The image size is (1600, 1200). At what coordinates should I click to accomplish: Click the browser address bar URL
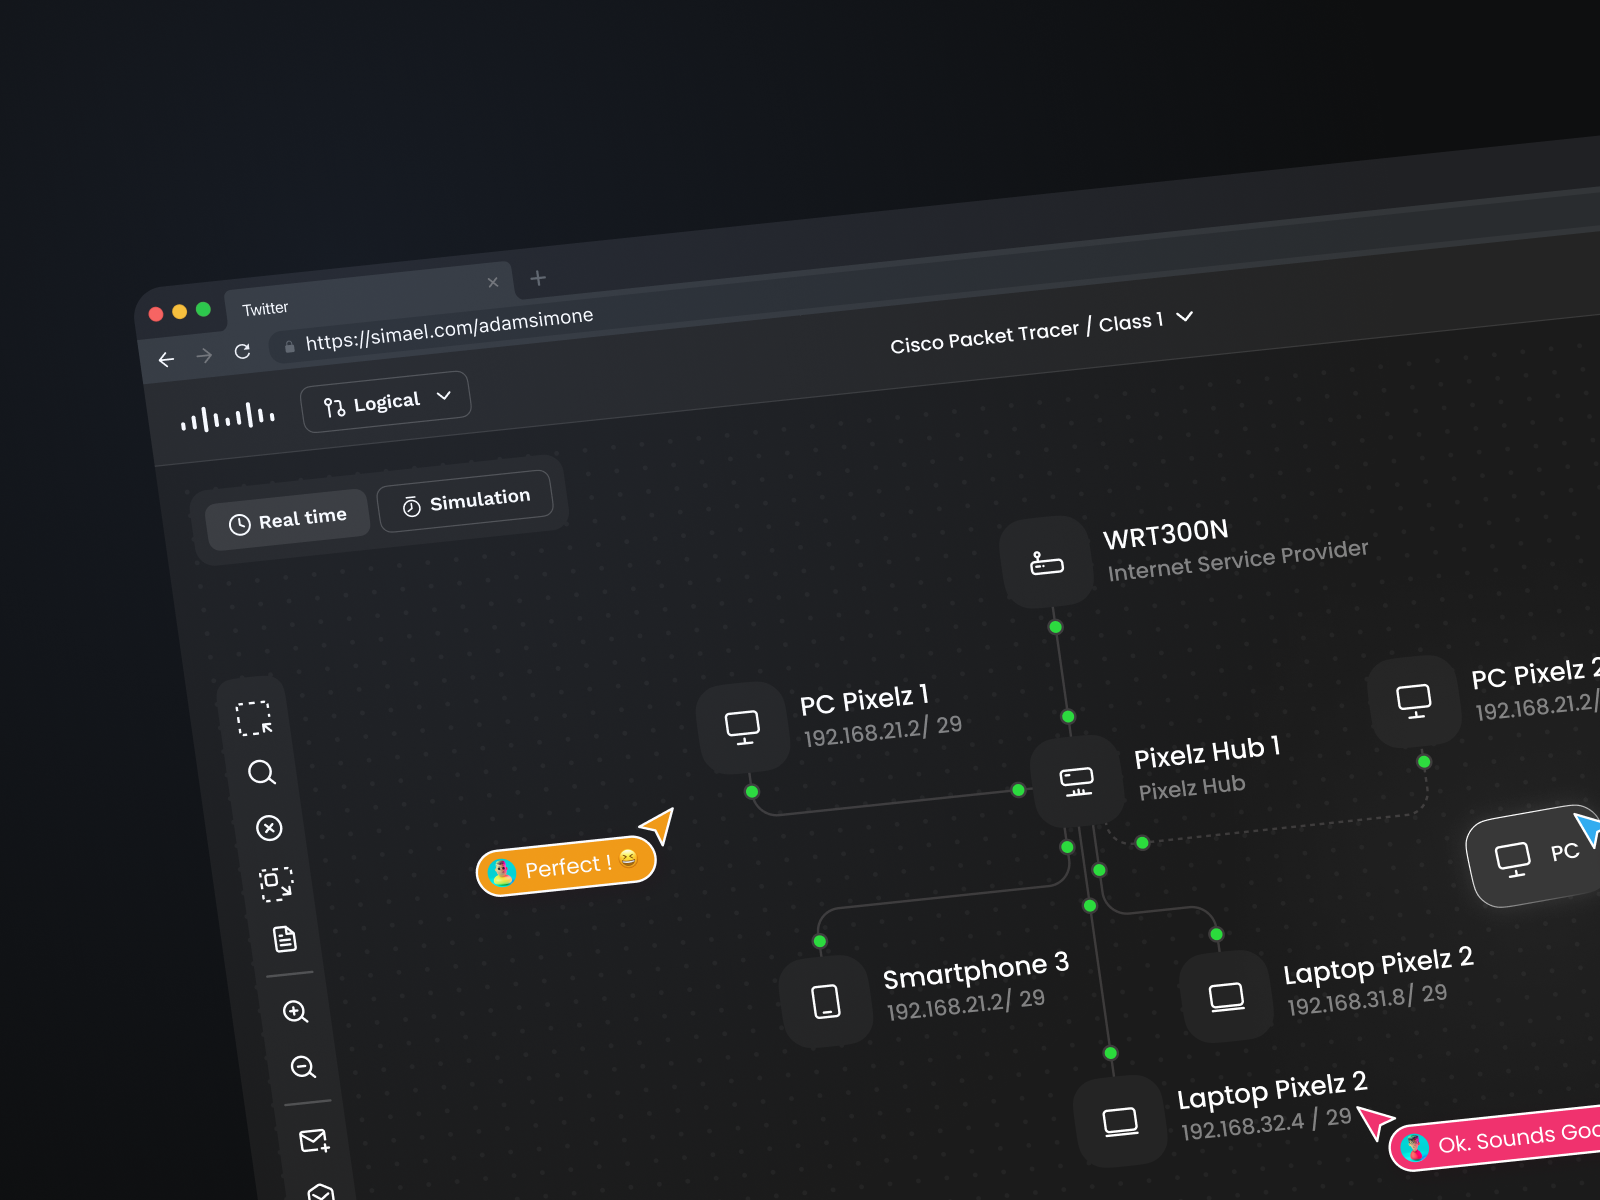click(449, 327)
